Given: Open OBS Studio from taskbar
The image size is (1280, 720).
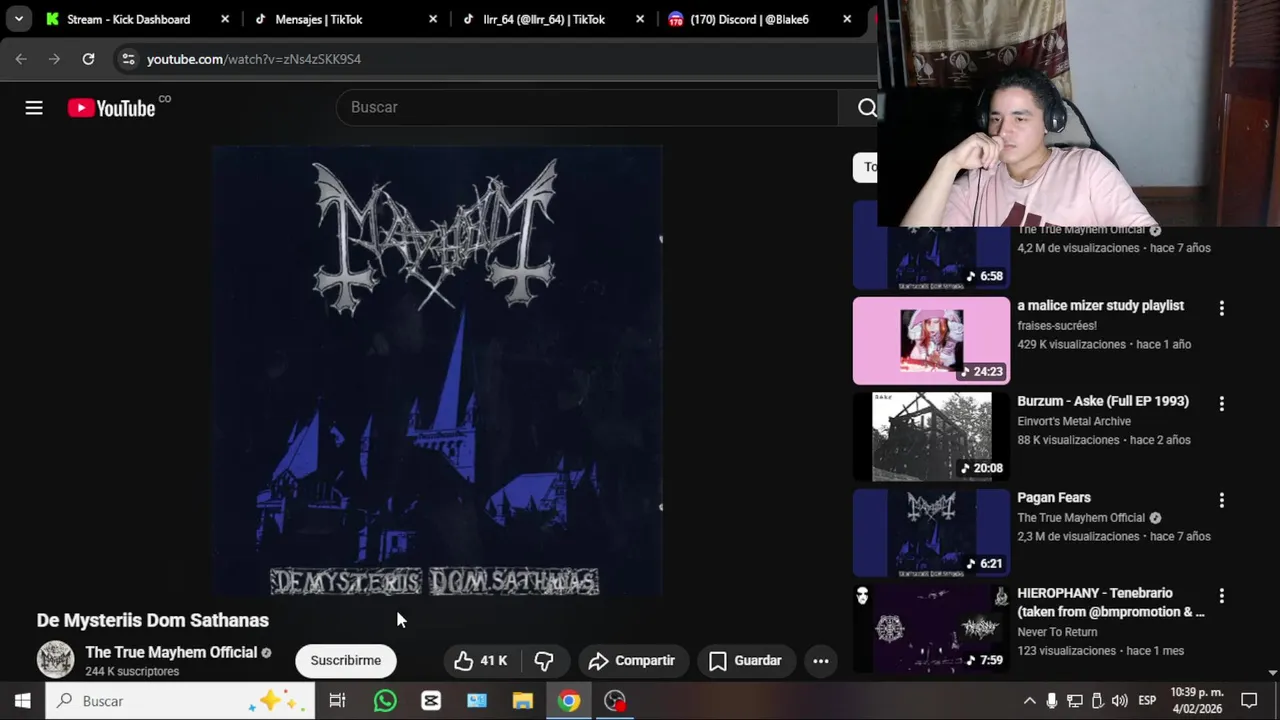Looking at the screenshot, I should pyautogui.click(x=615, y=701).
